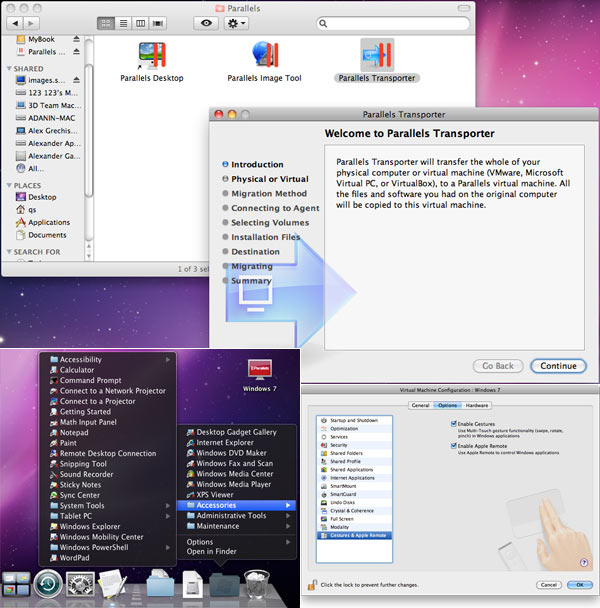Collapse the SHARED sidebar section
Image resolution: width=600 pixels, height=608 pixels.
point(9,68)
